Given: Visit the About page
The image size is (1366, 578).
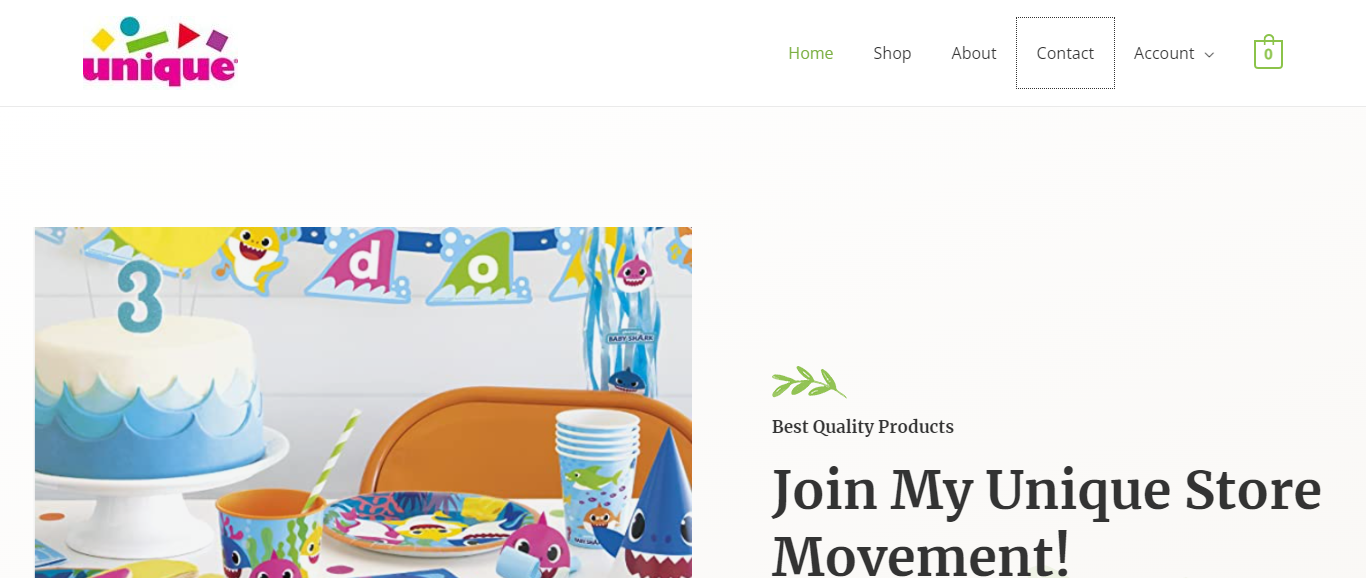Looking at the screenshot, I should pos(974,53).
